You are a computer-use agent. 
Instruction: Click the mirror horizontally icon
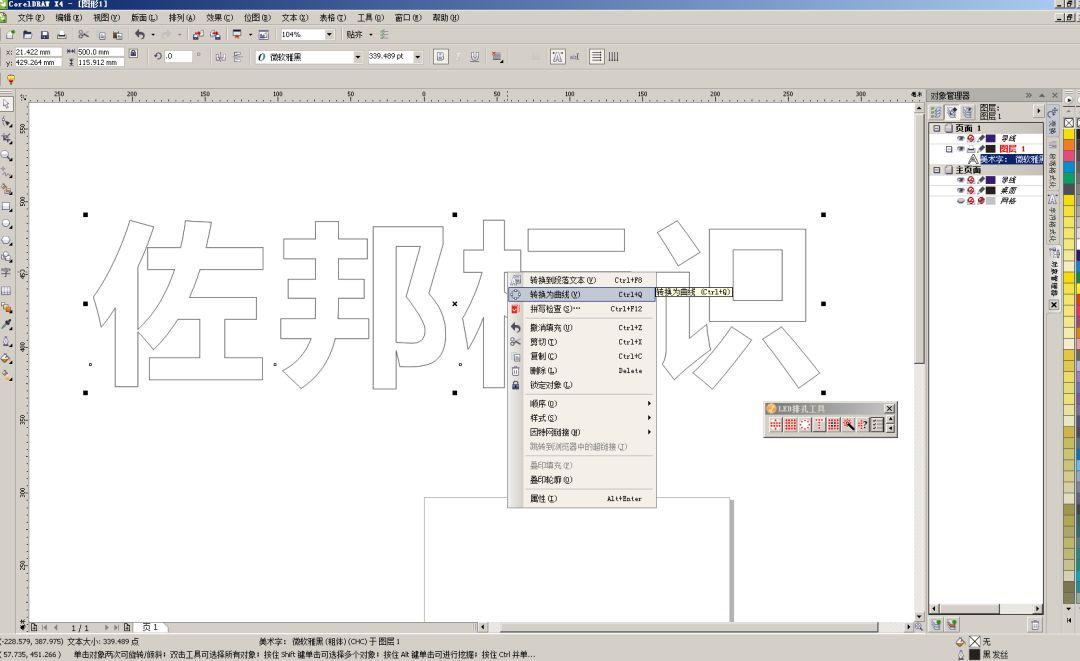[x=220, y=57]
